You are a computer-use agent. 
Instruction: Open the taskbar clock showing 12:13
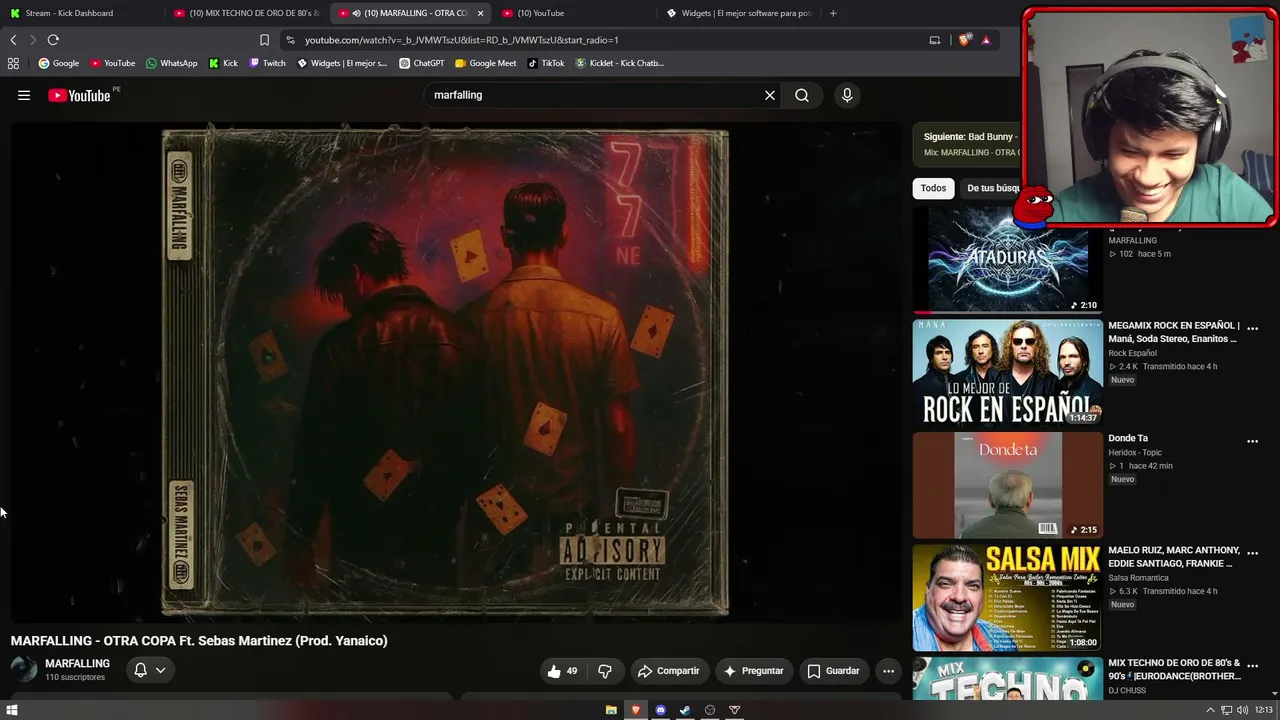1264,710
